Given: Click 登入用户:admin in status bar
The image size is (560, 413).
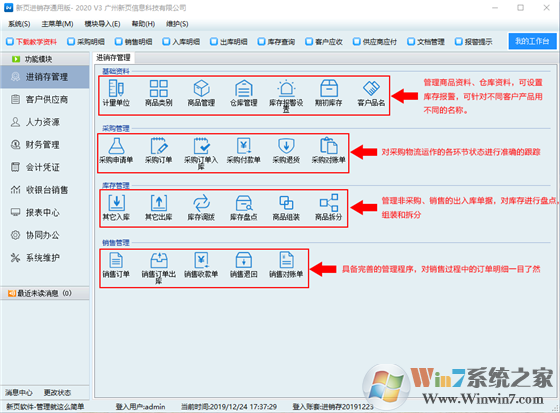Looking at the screenshot, I should coord(140,407).
